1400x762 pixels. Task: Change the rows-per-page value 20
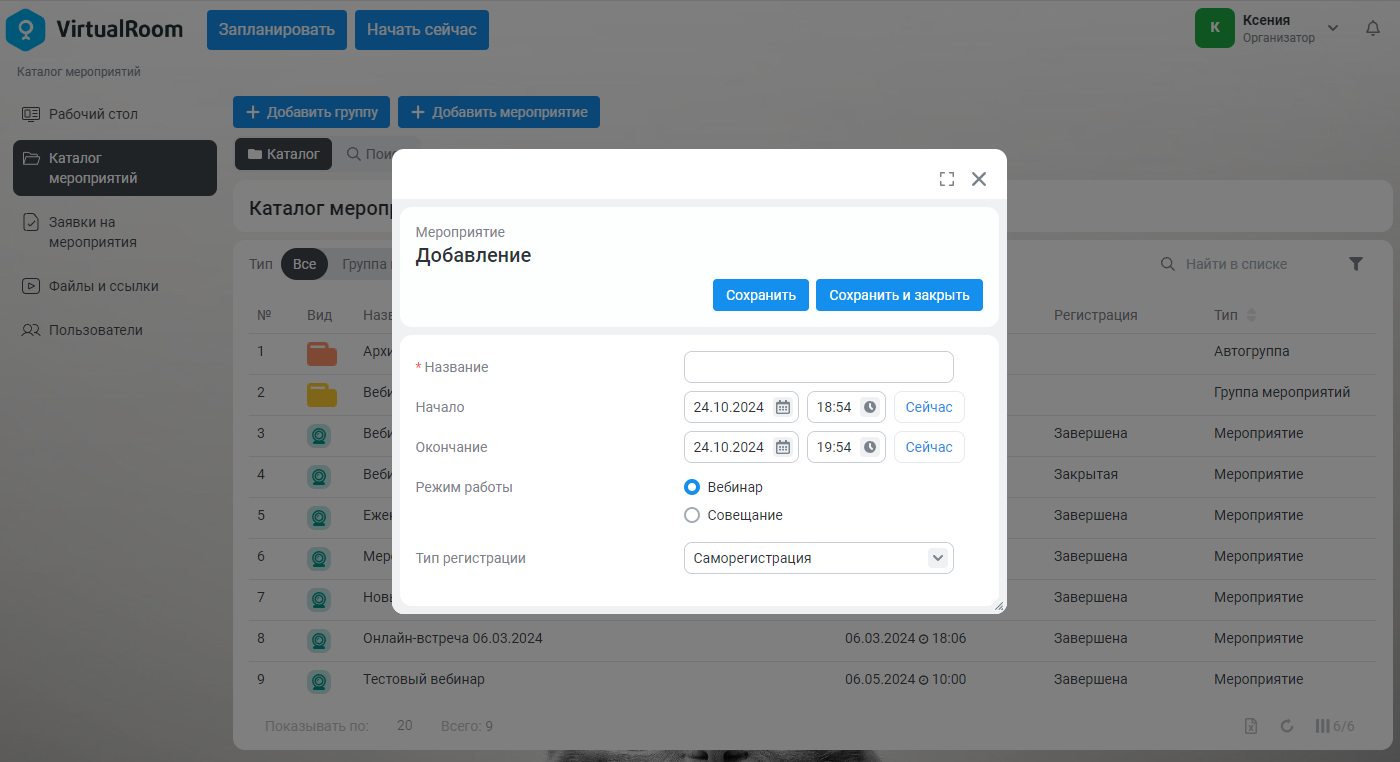[405, 725]
